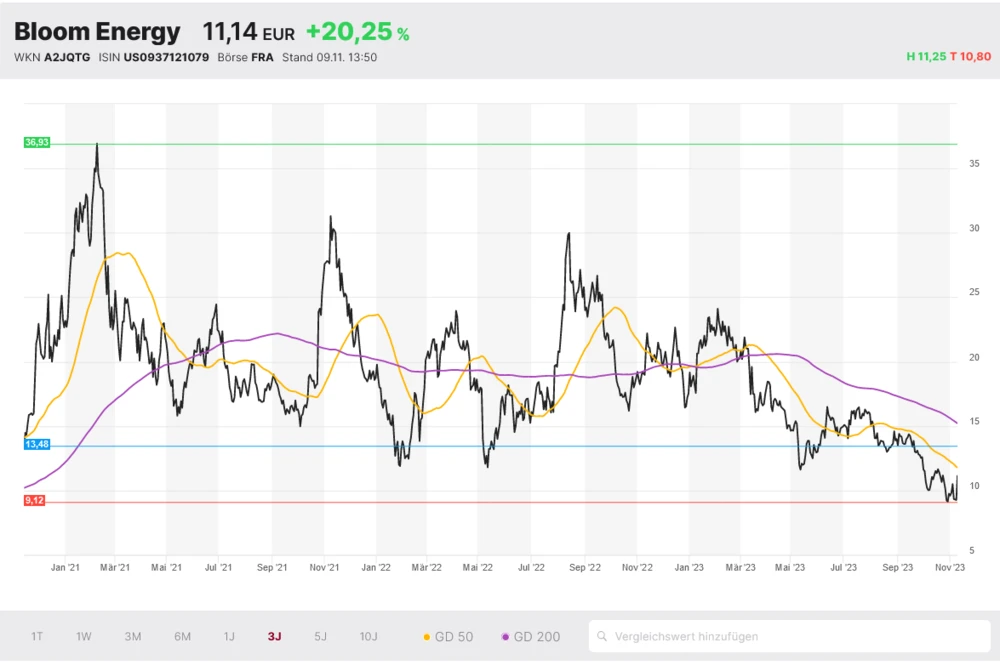Image resolution: width=1000 pixels, height=671 pixels.
Task: Click the Nov '23 axis label
Action: [x=949, y=567]
